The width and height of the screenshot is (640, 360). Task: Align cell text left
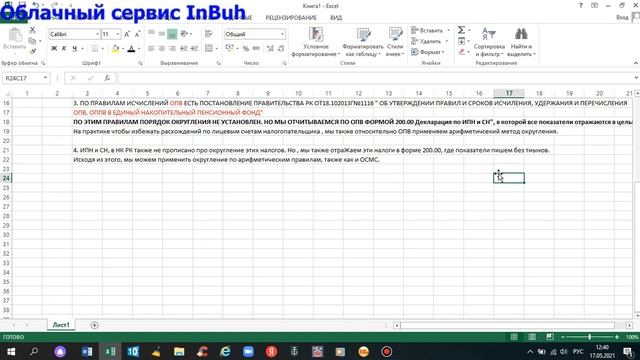[151, 49]
